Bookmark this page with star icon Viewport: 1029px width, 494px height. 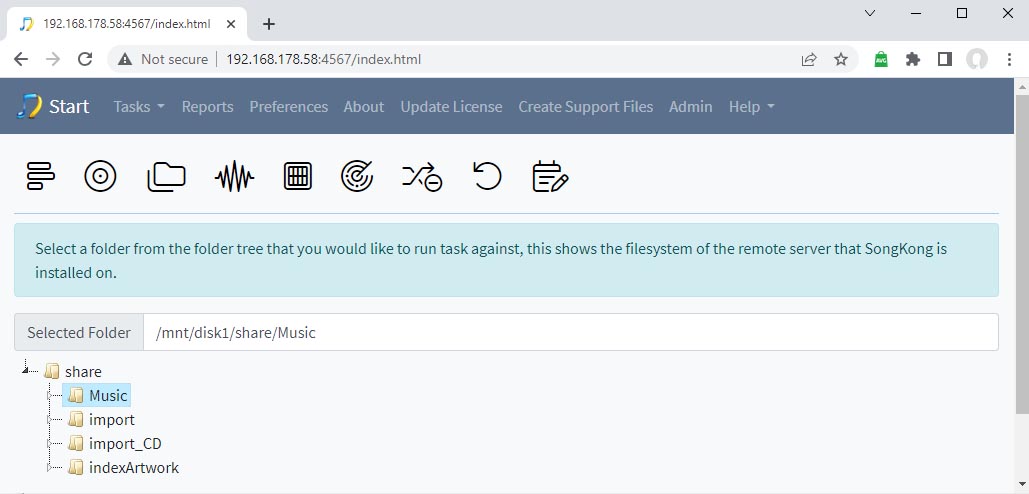tap(841, 60)
